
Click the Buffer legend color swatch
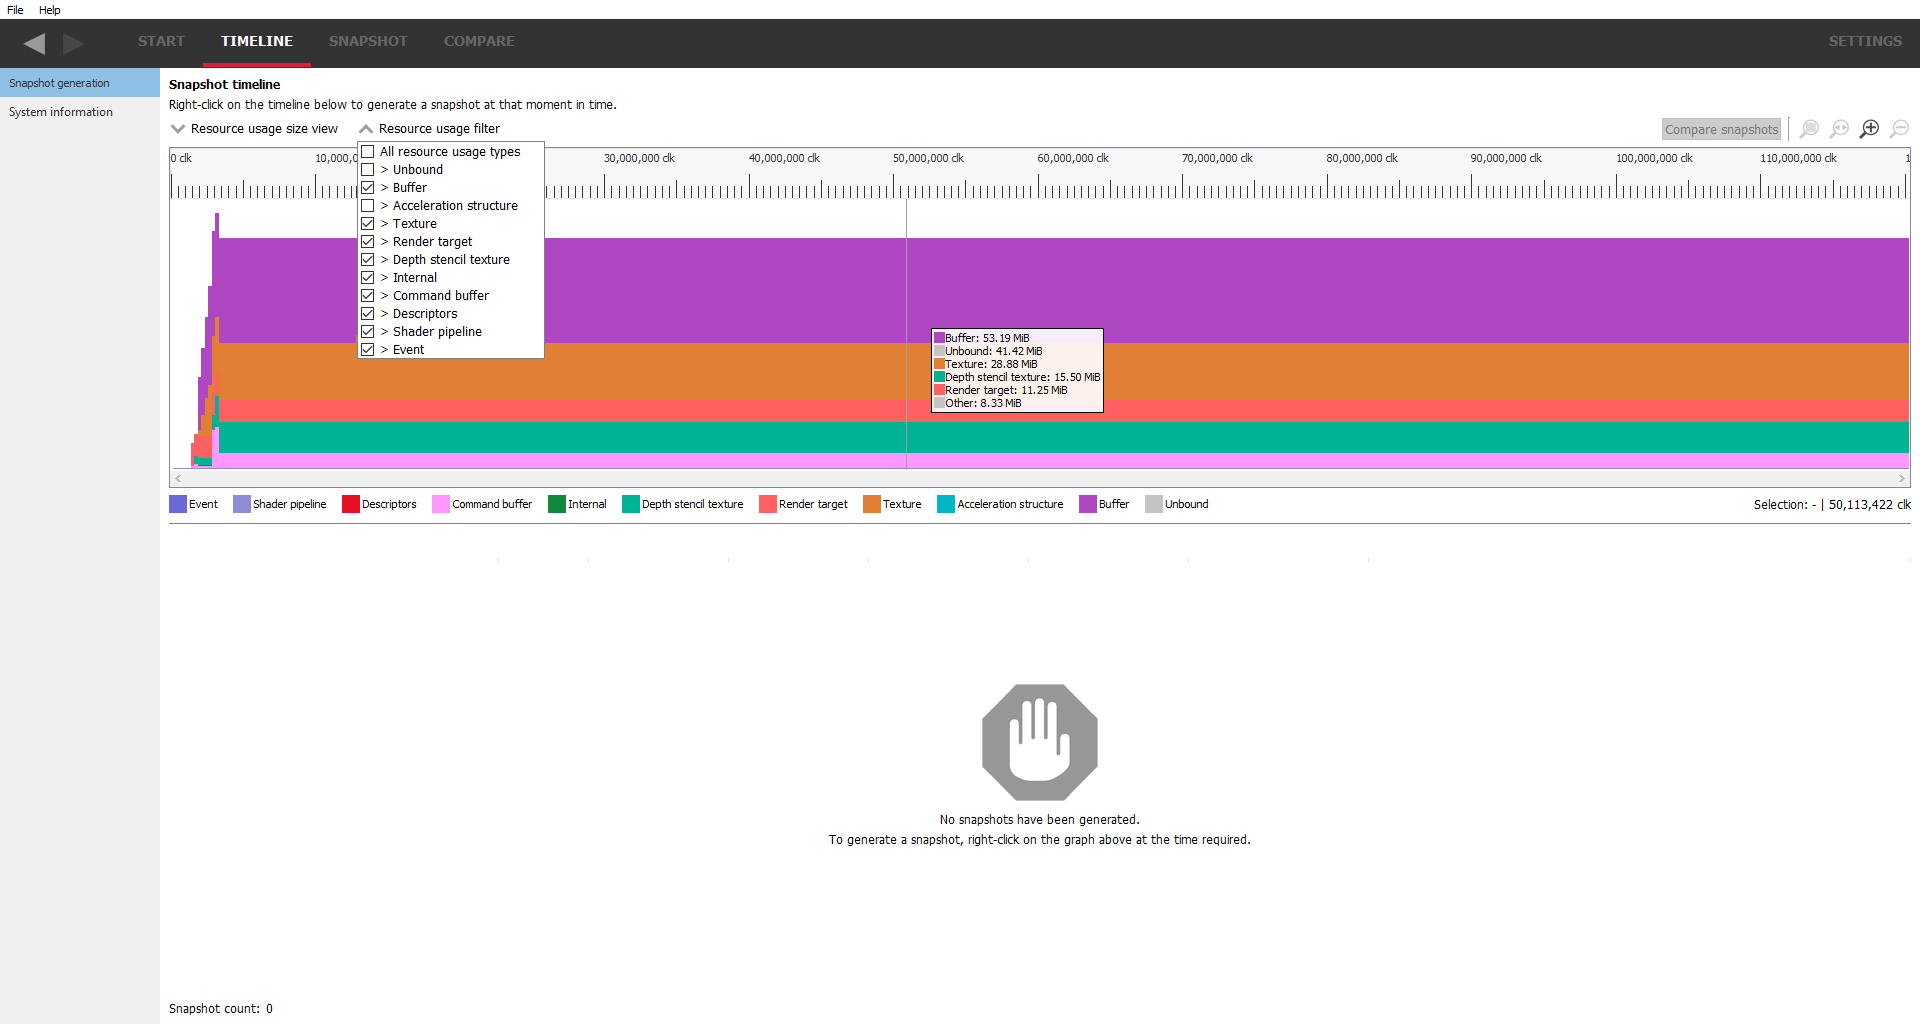(1087, 504)
